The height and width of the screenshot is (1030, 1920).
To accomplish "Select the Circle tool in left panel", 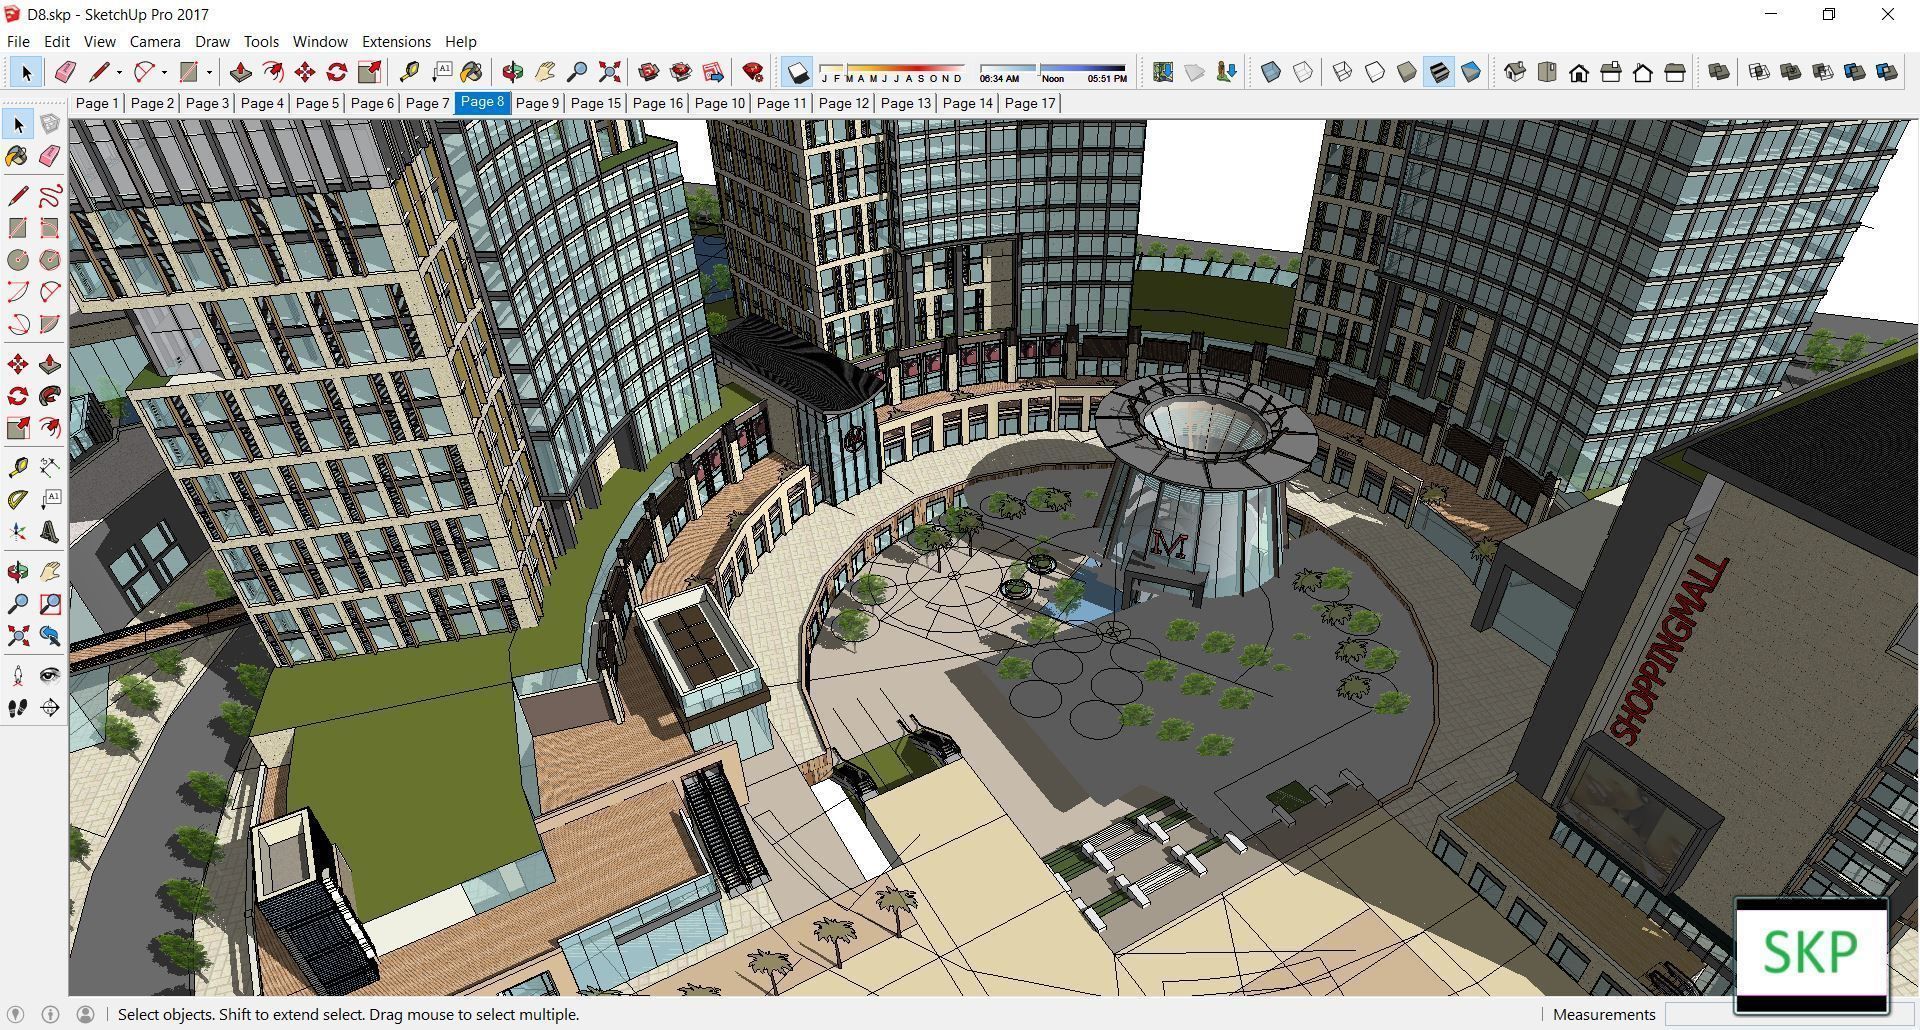I will 18,259.
